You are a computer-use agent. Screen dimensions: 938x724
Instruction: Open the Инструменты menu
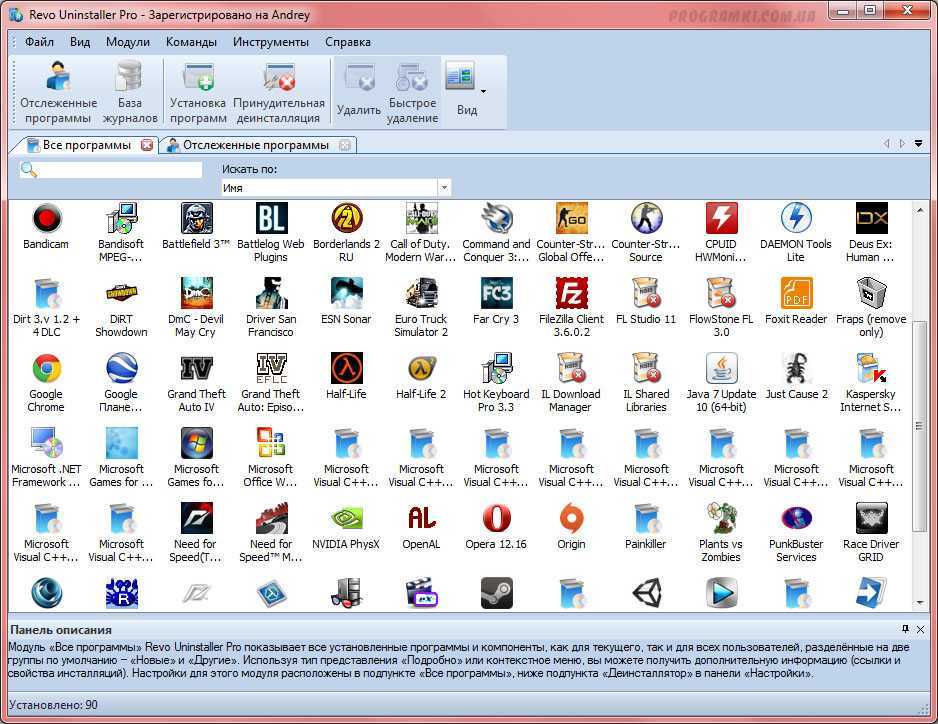[271, 42]
